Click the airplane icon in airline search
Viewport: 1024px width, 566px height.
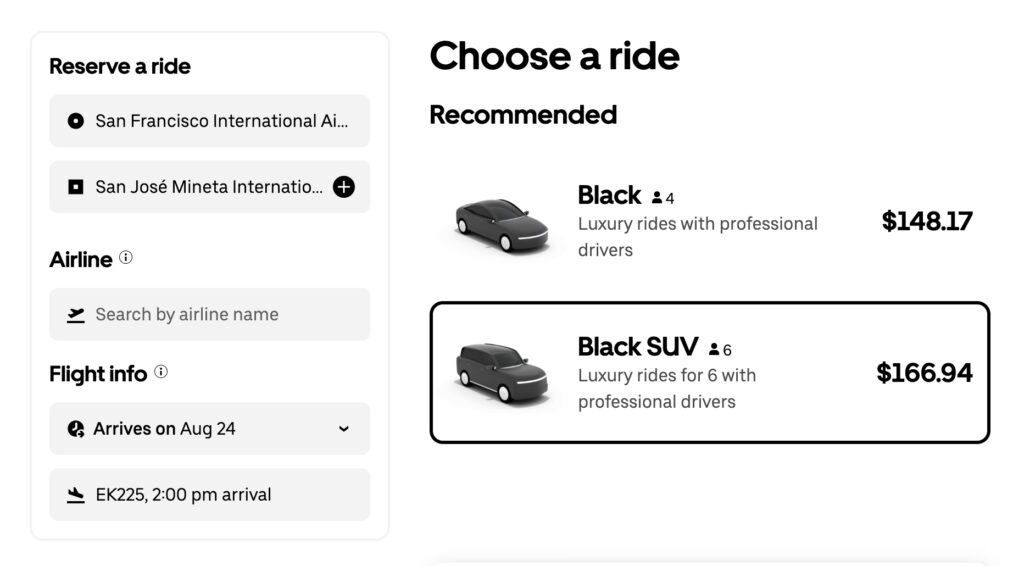point(76,315)
